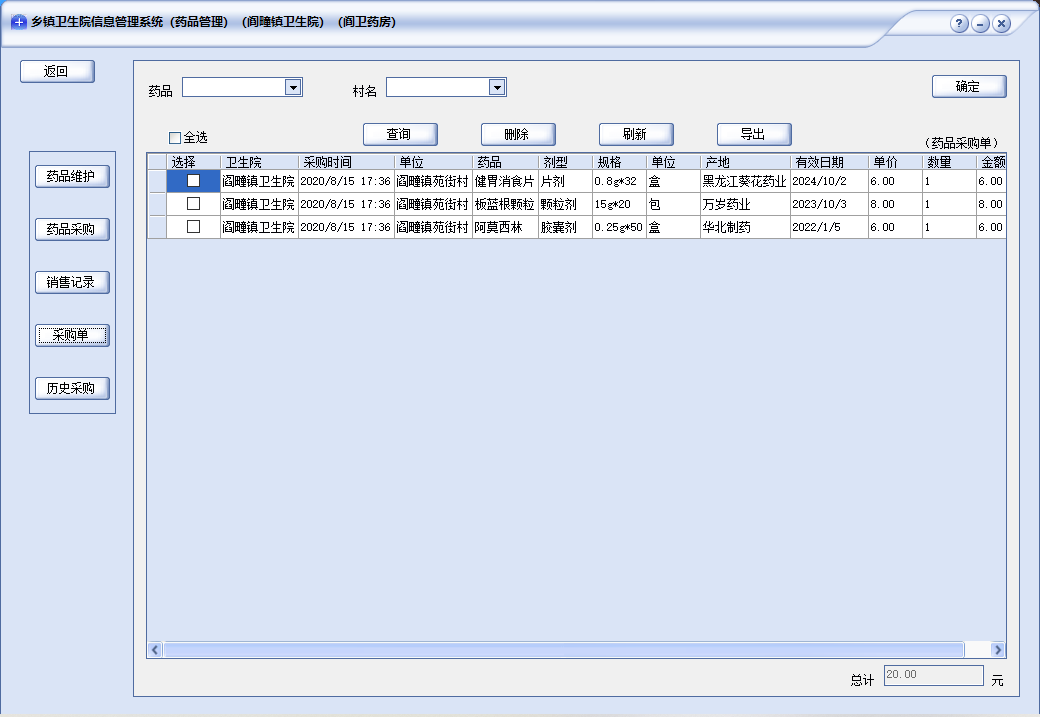Check the box for 板蓝根颗粒 row

193,204
